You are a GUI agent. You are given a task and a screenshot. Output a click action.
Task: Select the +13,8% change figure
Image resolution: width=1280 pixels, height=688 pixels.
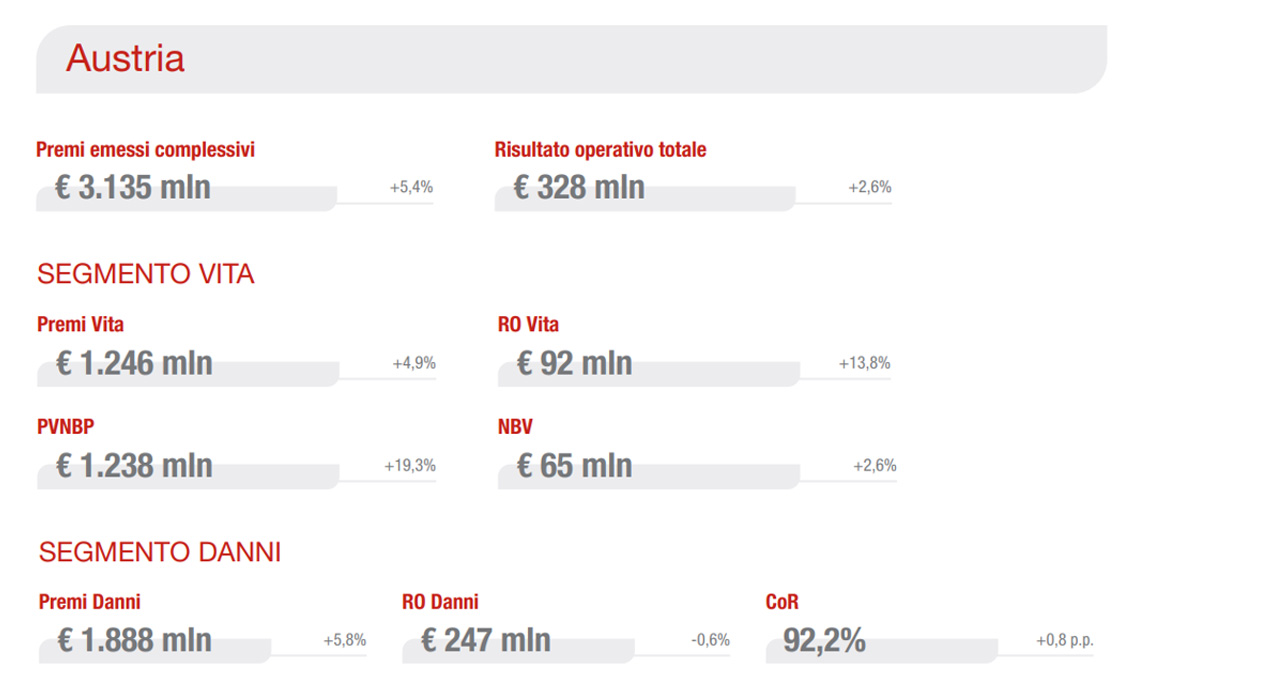pyautogui.click(x=864, y=363)
